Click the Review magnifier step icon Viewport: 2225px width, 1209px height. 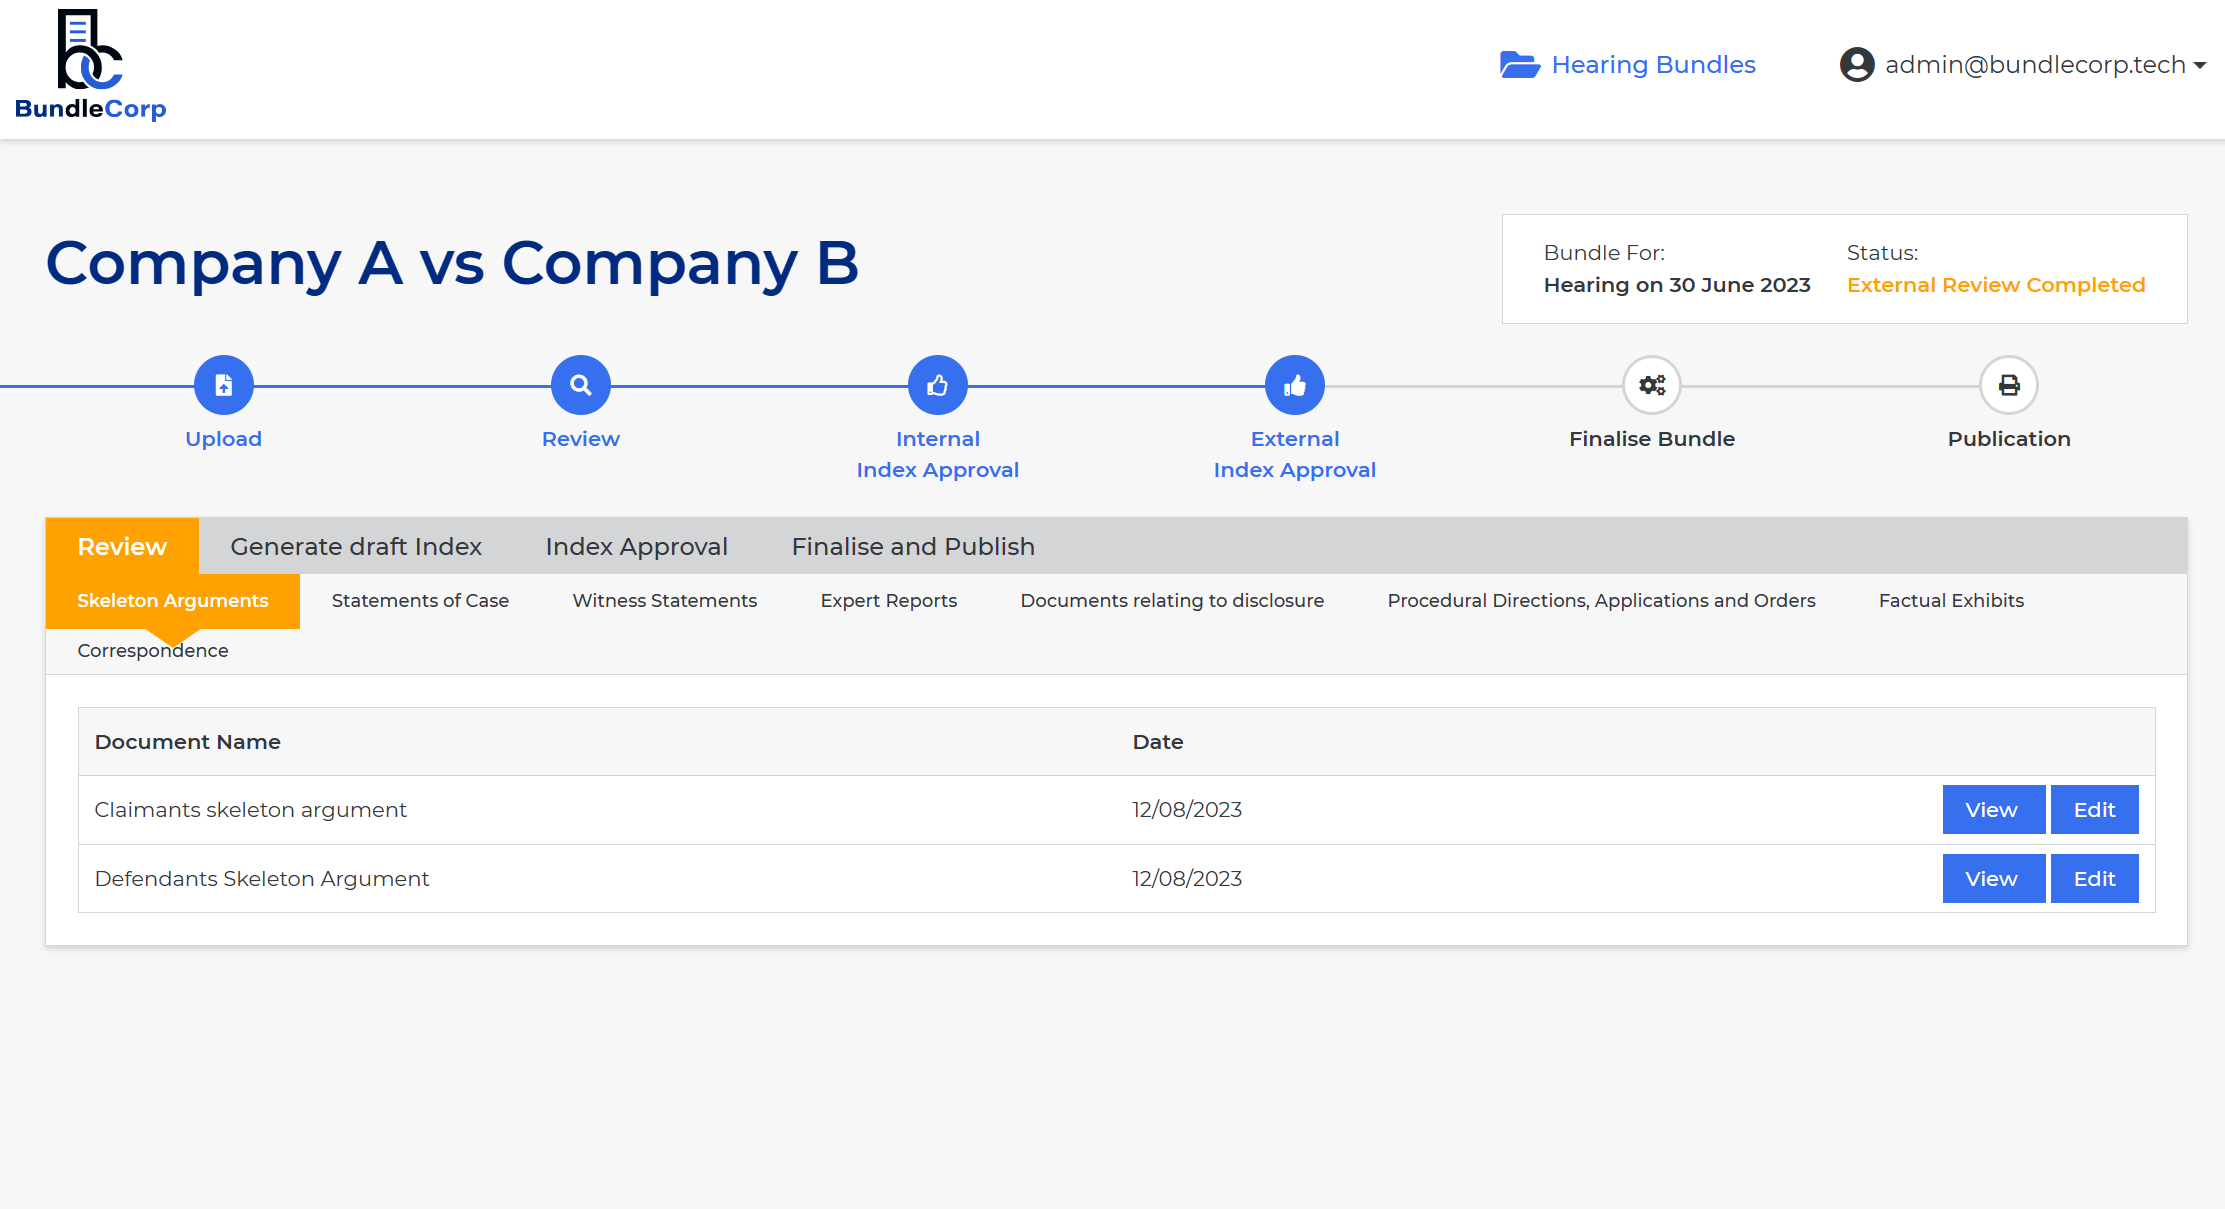point(580,385)
